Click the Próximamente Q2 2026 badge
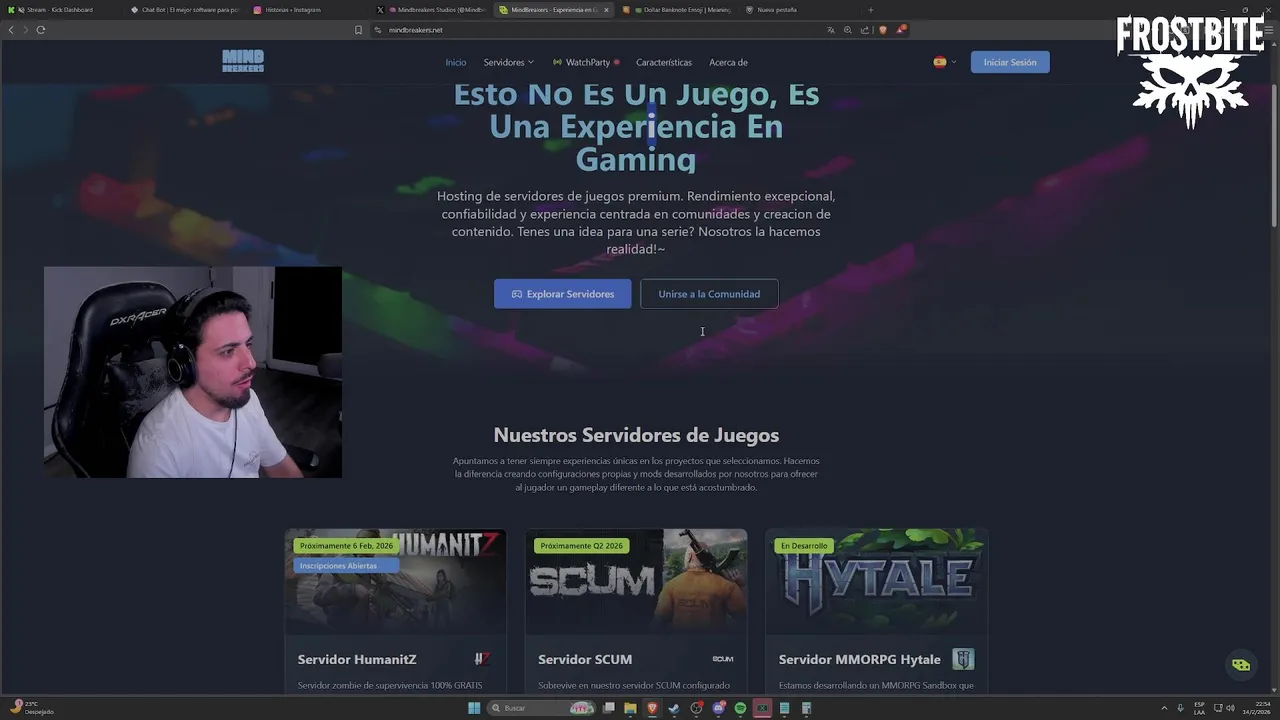 581,546
